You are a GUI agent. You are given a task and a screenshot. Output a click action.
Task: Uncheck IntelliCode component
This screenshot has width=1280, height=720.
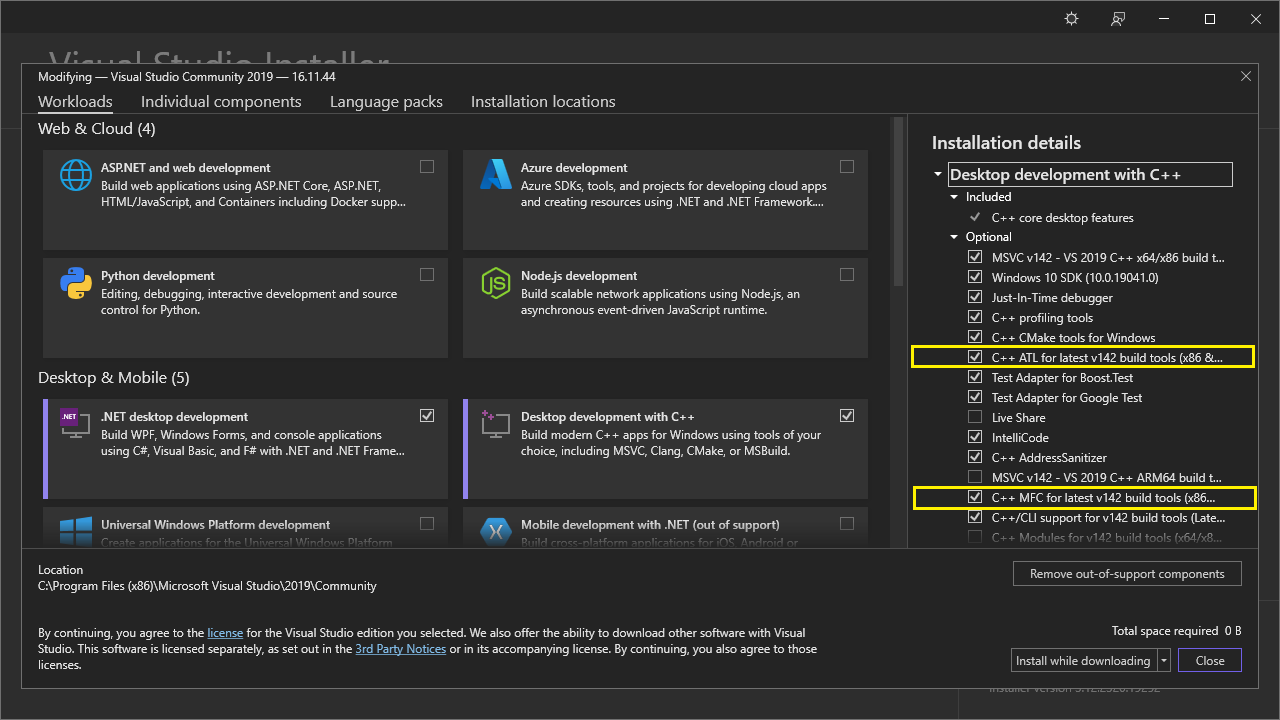[x=975, y=437]
